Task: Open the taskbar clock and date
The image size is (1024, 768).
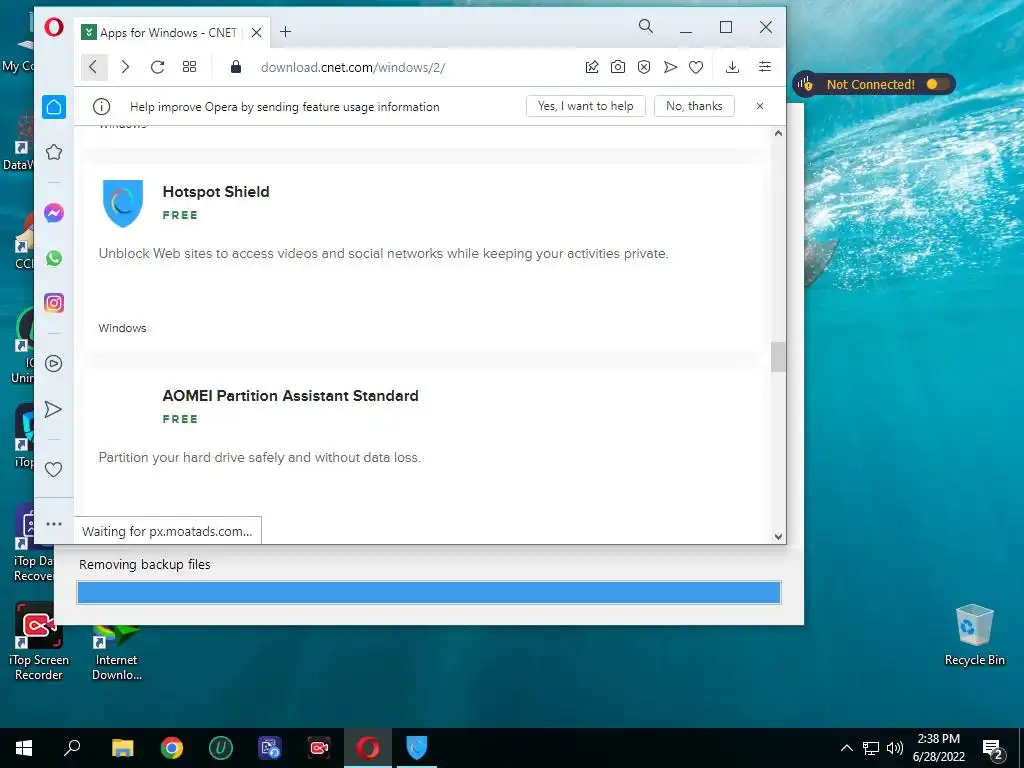Action: [938, 748]
